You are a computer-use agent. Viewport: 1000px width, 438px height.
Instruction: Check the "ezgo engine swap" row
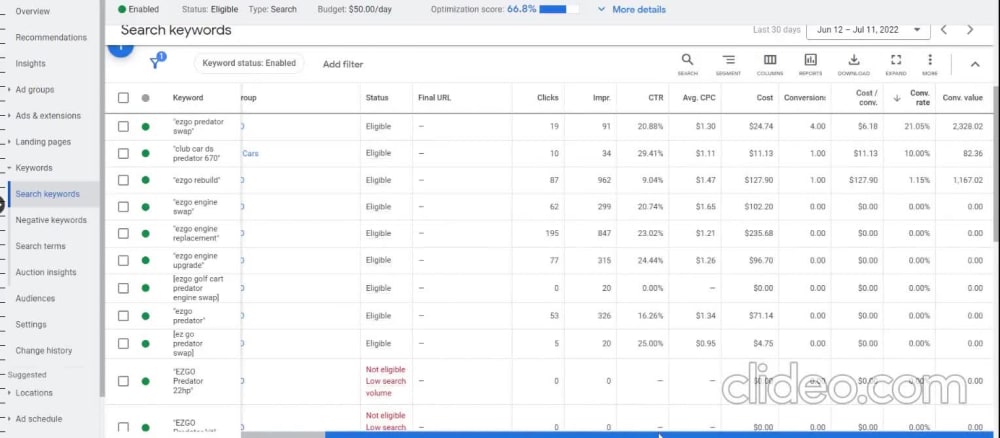click(123, 207)
